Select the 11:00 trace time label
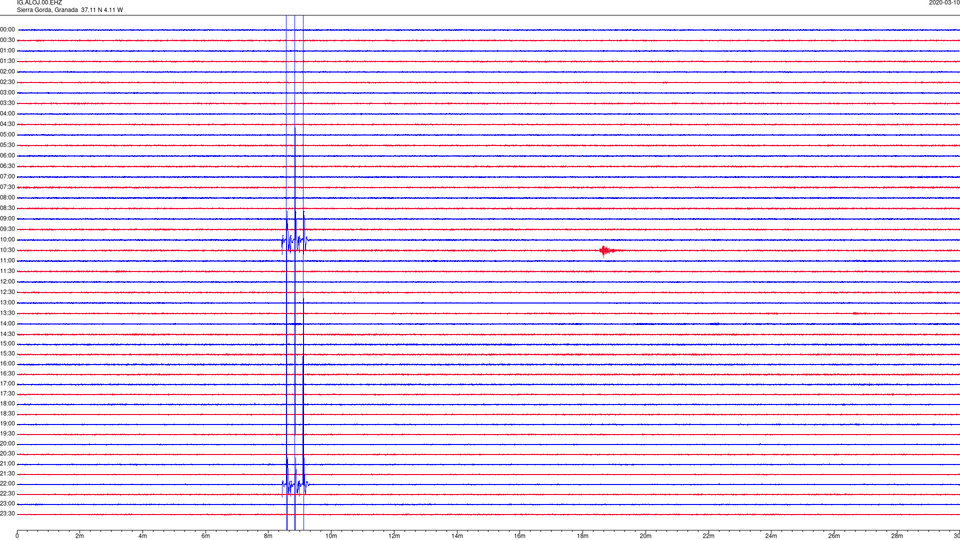The width and height of the screenshot is (960, 540). pos(7,261)
